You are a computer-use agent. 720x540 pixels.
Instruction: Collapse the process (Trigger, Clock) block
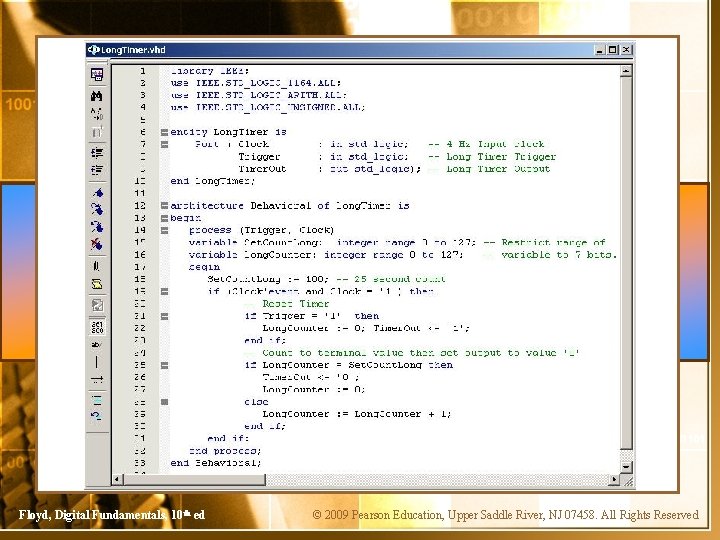coord(164,230)
